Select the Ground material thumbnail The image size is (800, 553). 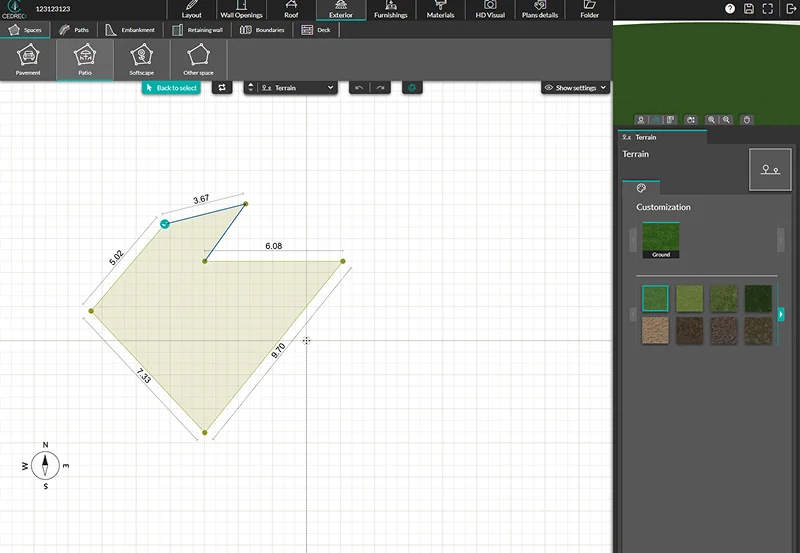tap(661, 239)
